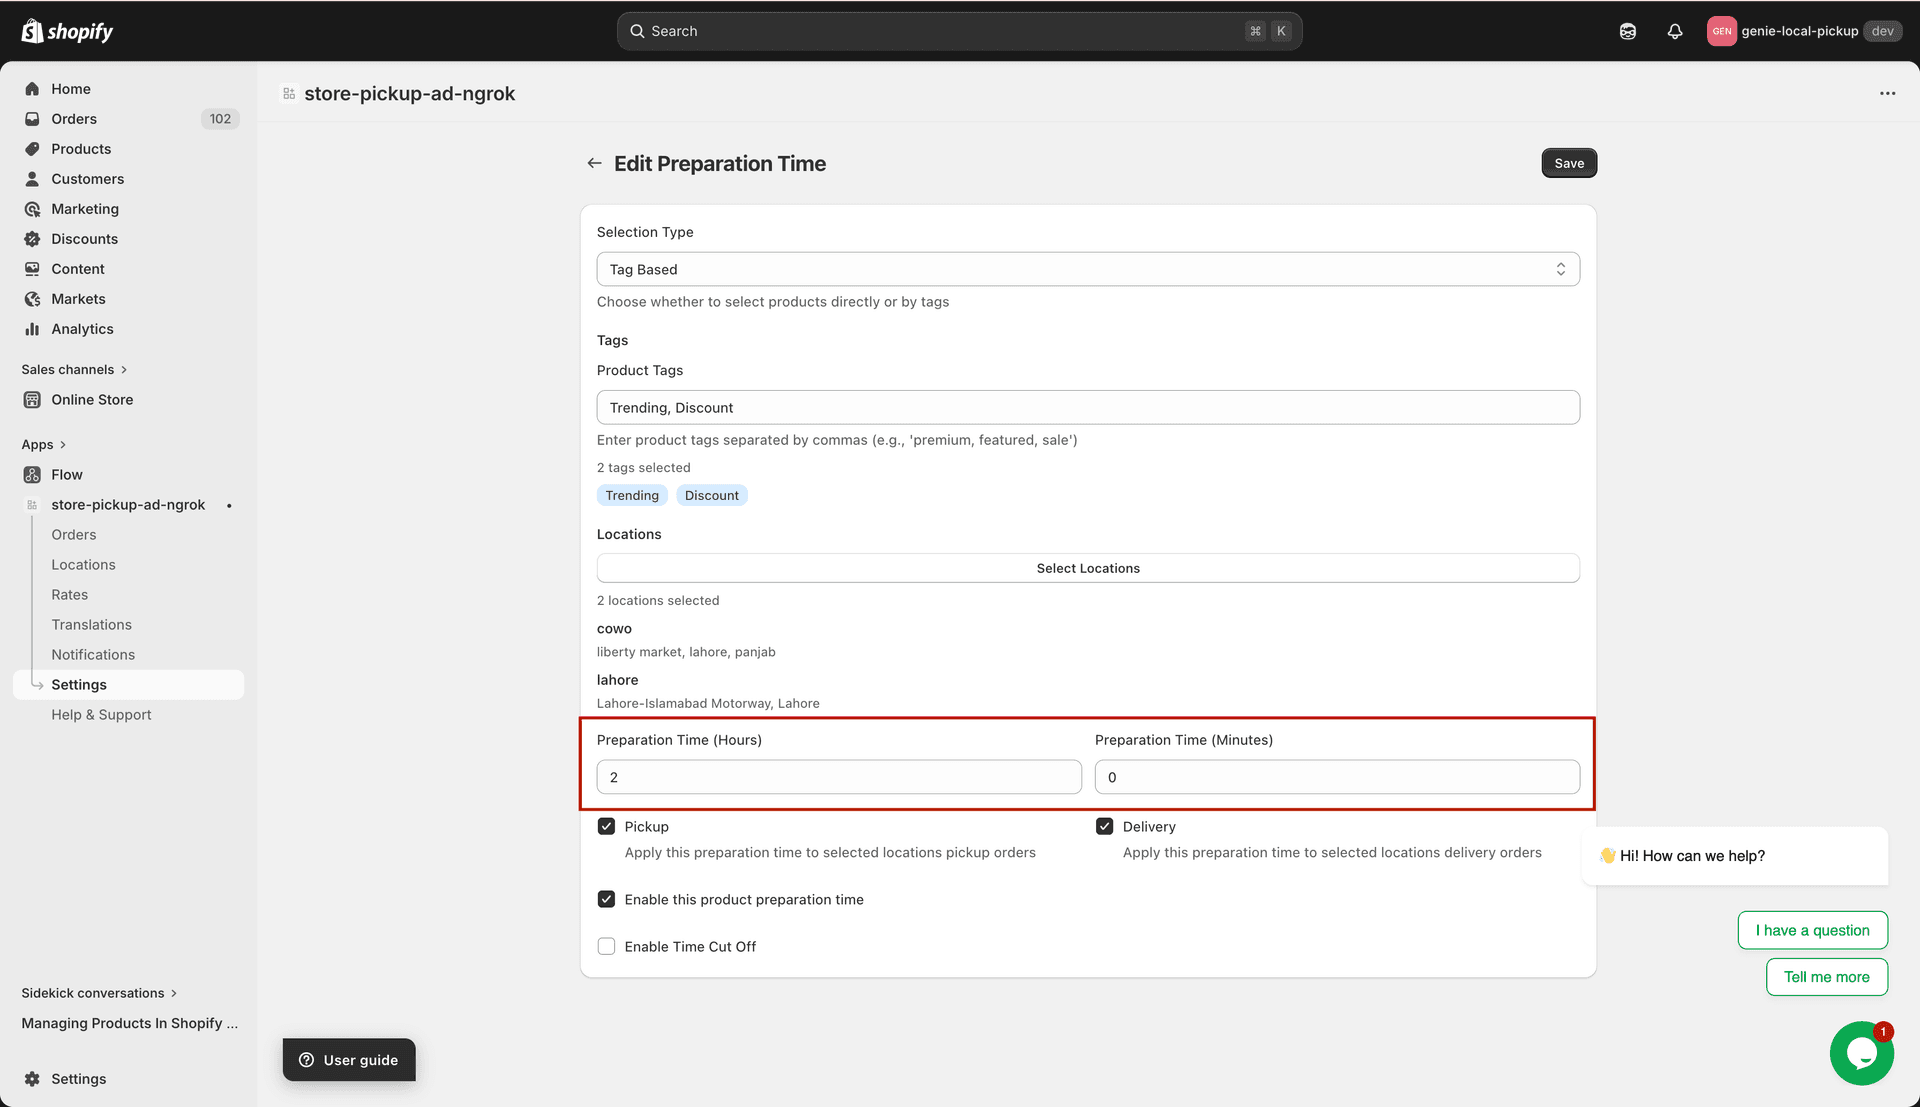This screenshot has width=1920, height=1107.
Task: Open the notifications bell icon
Action: [1674, 31]
